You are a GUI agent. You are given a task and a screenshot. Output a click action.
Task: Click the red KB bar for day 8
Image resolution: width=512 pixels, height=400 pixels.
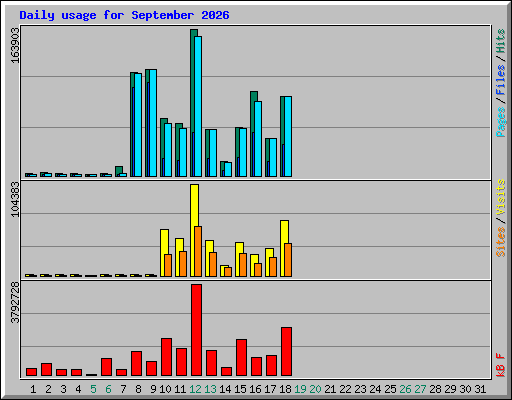tap(136, 364)
